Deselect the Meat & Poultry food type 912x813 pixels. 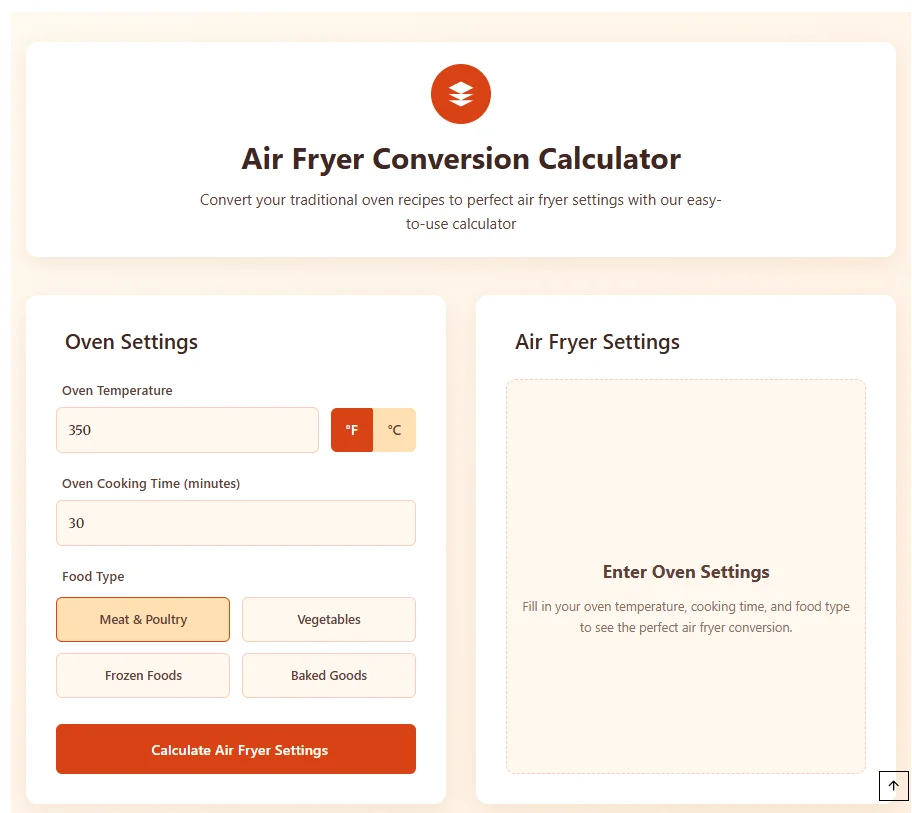[142, 619]
